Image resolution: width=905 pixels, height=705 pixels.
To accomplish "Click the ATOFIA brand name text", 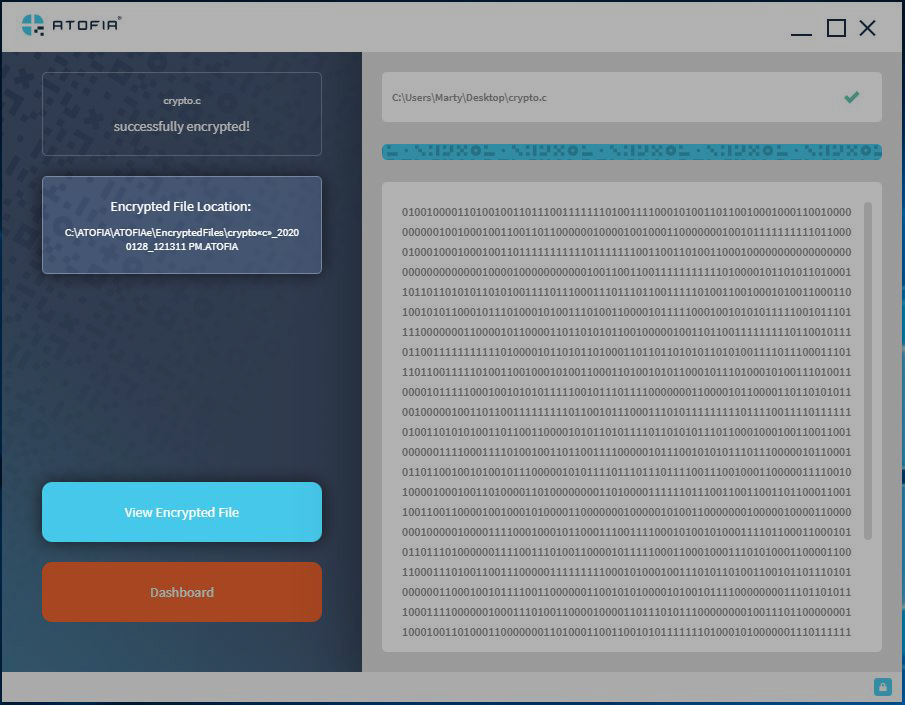I will point(86,24).
